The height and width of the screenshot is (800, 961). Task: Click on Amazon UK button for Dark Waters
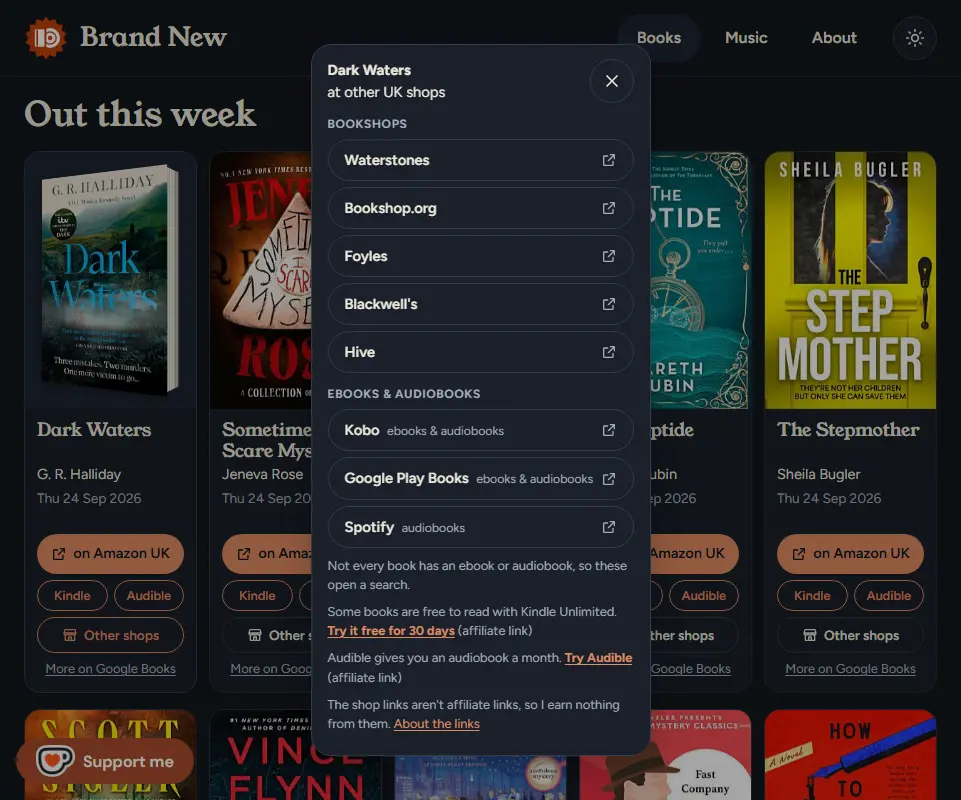[110, 554]
